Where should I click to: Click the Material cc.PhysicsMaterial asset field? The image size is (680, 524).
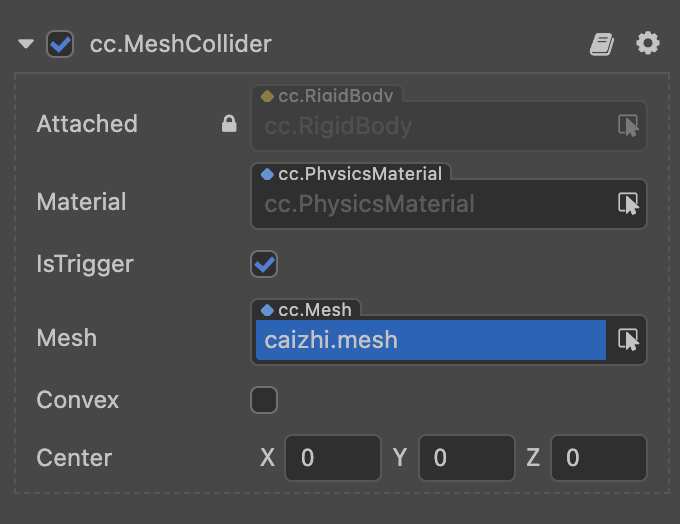[x=430, y=204]
